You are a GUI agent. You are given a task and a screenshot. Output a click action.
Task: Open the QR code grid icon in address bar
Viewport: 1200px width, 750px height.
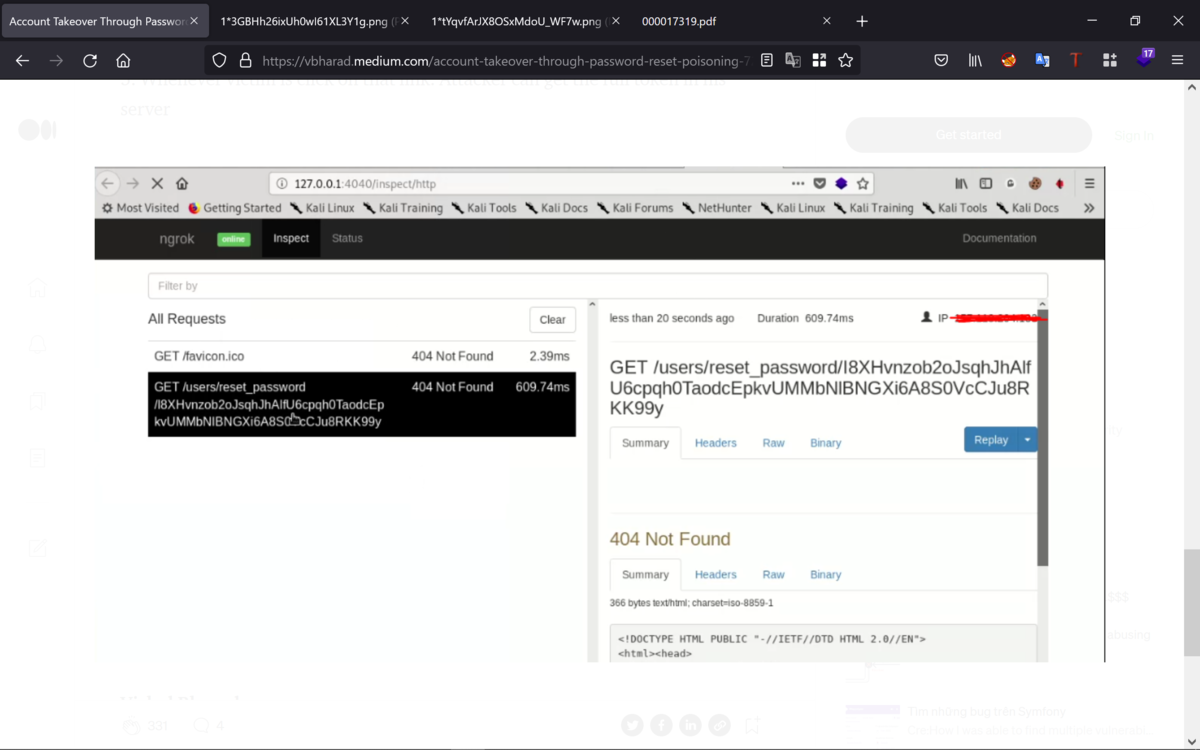click(819, 60)
